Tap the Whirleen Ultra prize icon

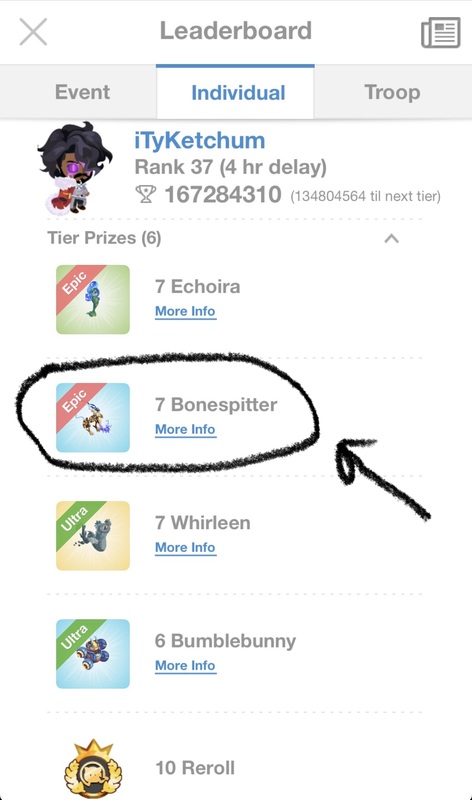click(x=93, y=536)
